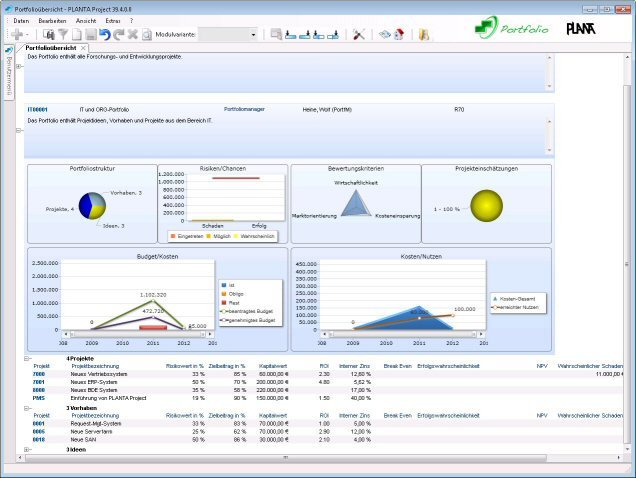Click the crossed tools Customize icon

(x=359, y=34)
